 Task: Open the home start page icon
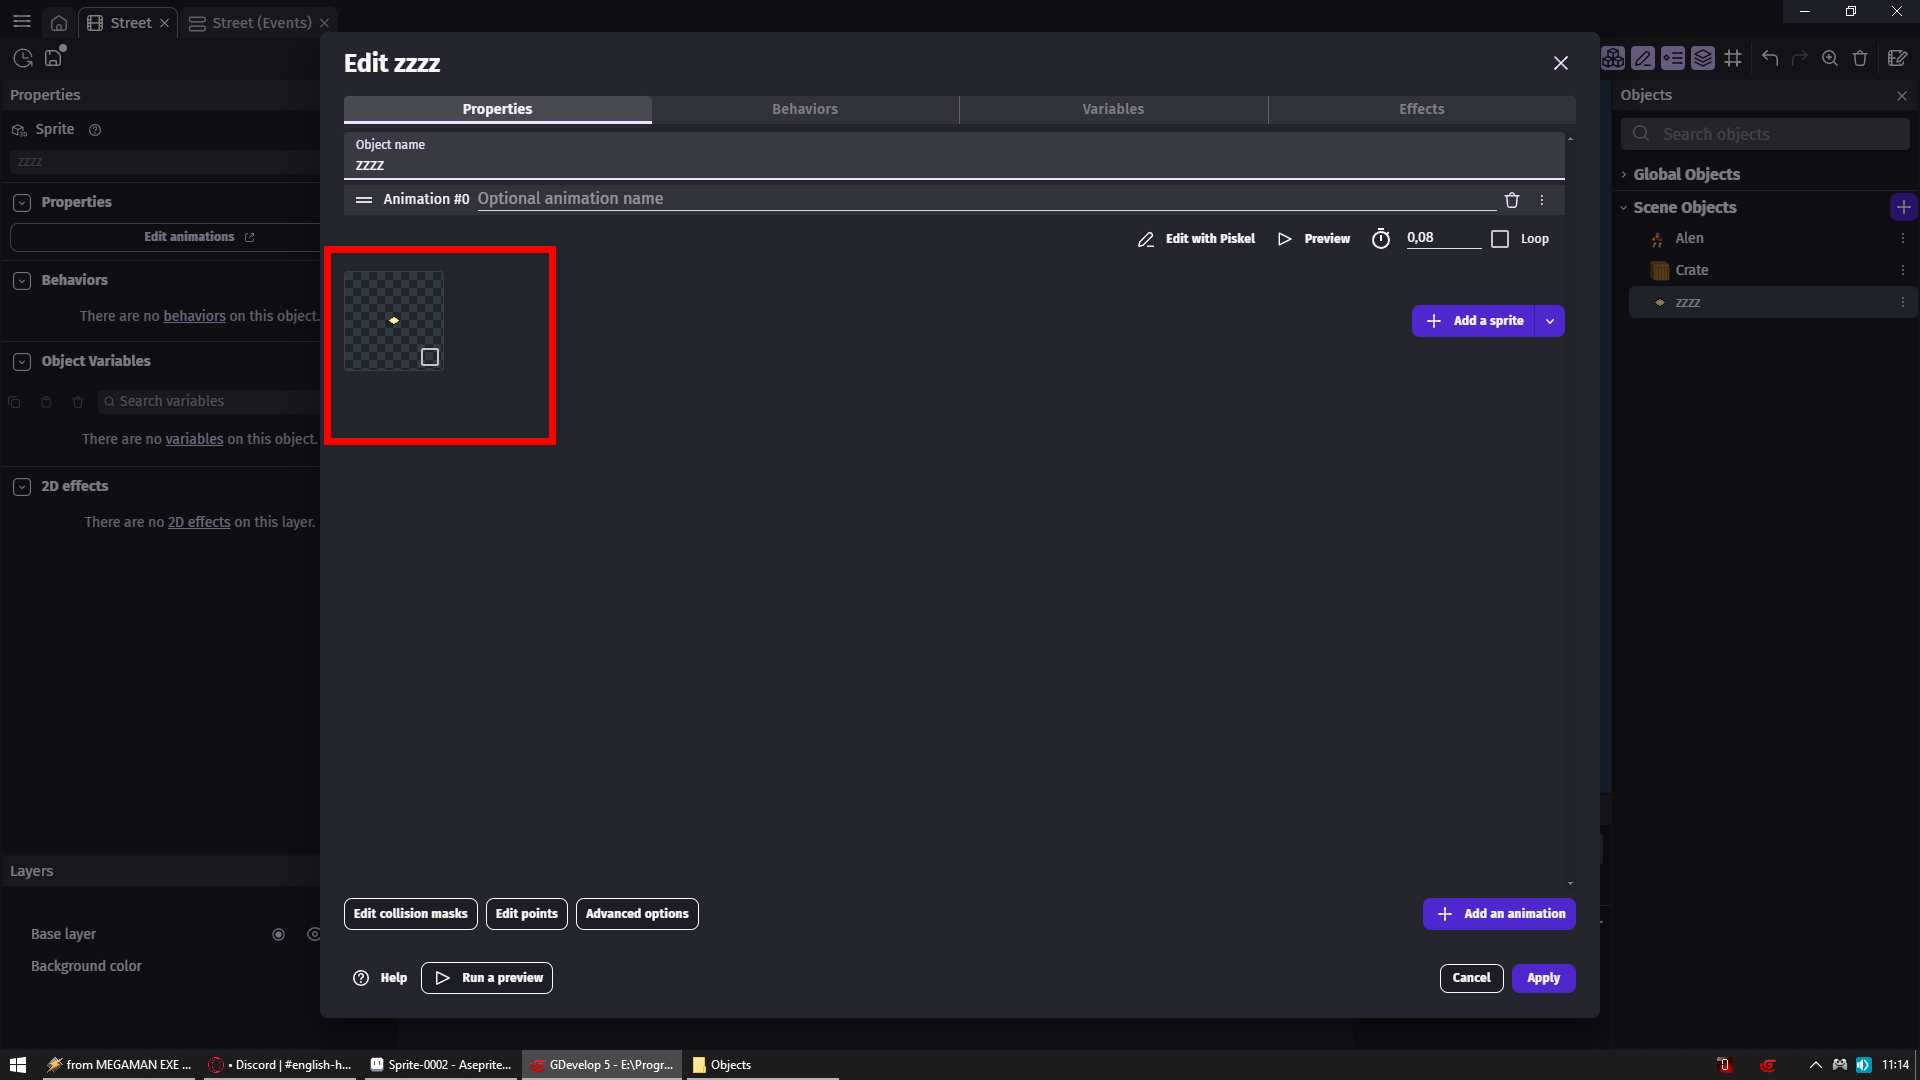point(59,23)
